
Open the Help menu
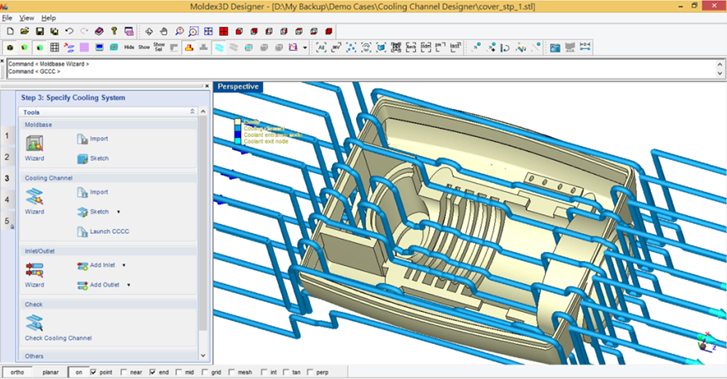pos(49,18)
